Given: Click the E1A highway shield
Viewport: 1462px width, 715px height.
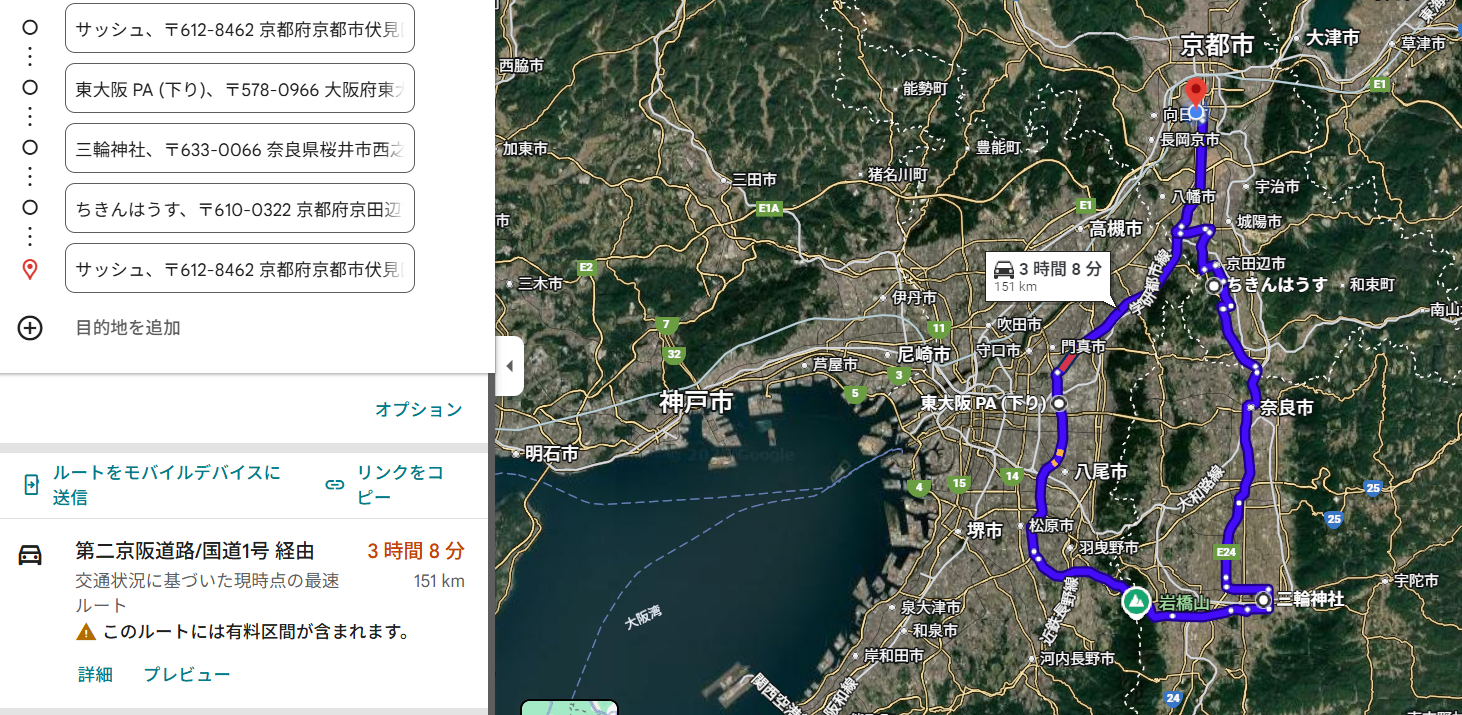Looking at the screenshot, I should click(x=769, y=209).
